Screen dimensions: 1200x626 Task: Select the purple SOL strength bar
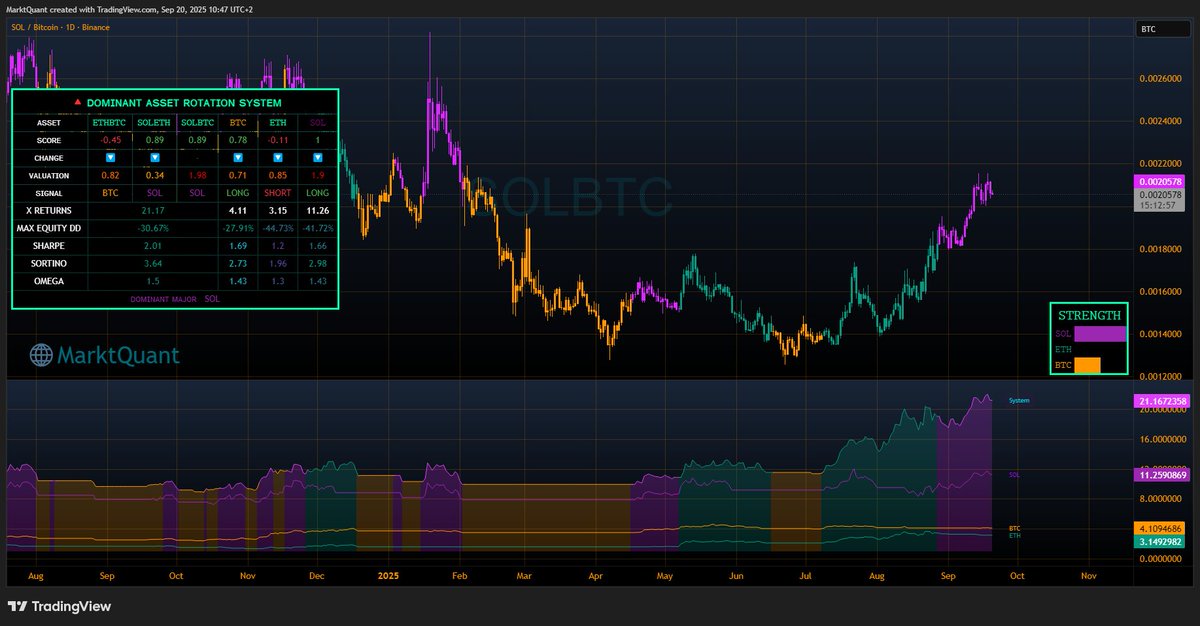1097,333
